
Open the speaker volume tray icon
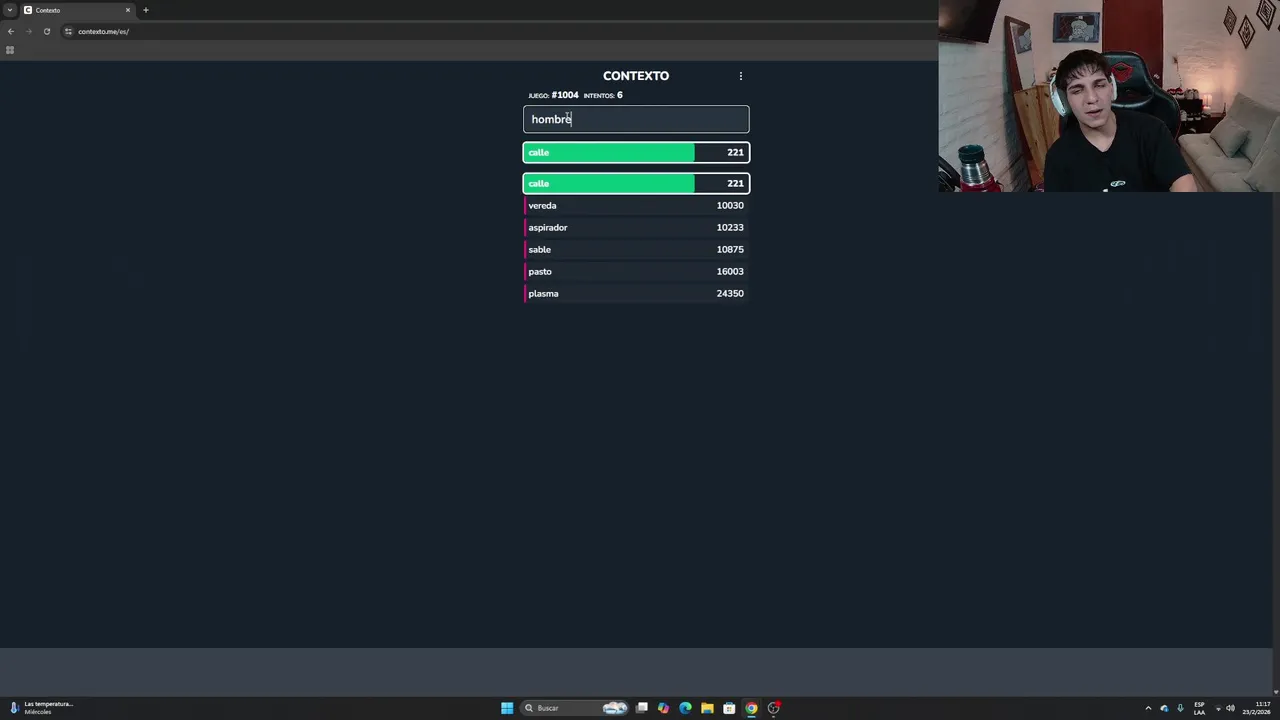pyautogui.click(x=1230, y=708)
